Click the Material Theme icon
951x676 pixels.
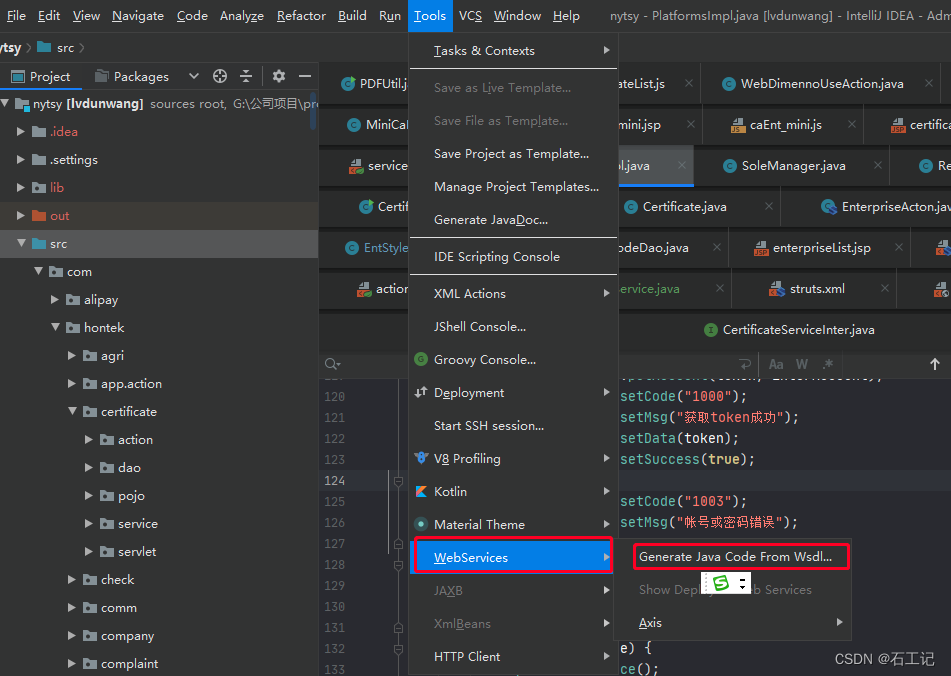[x=421, y=524]
